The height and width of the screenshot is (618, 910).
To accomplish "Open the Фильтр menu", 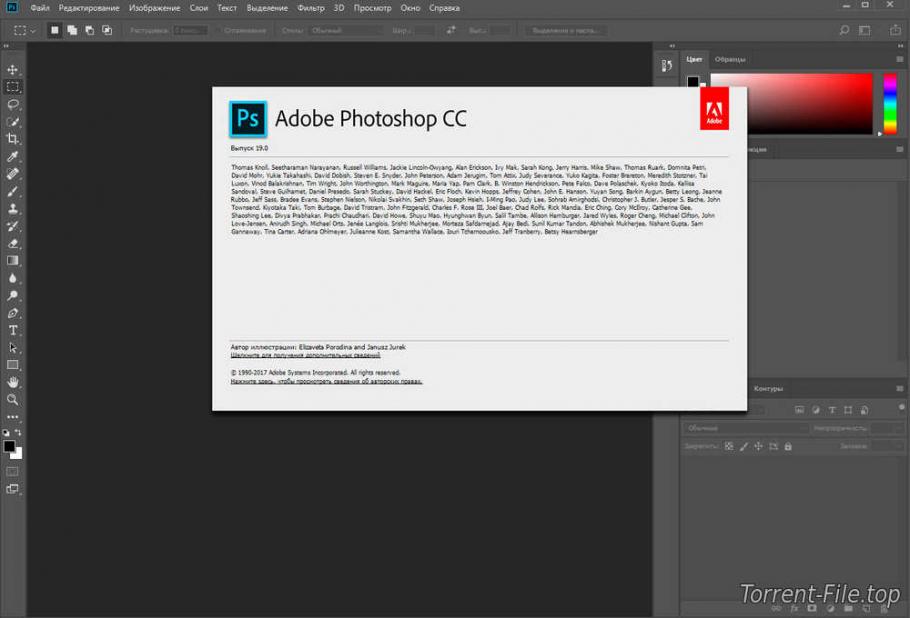I will coord(310,8).
